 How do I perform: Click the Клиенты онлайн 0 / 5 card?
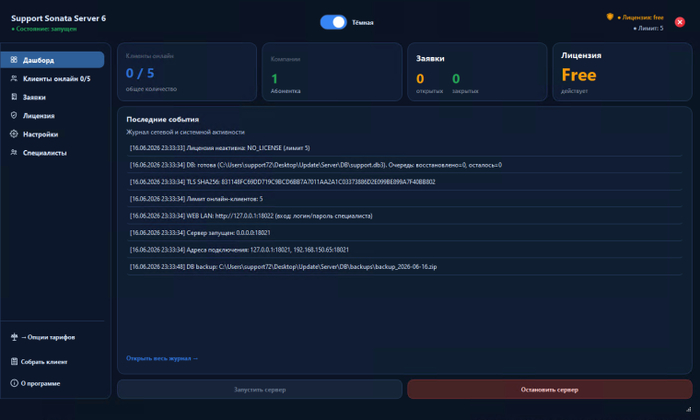point(187,72)
